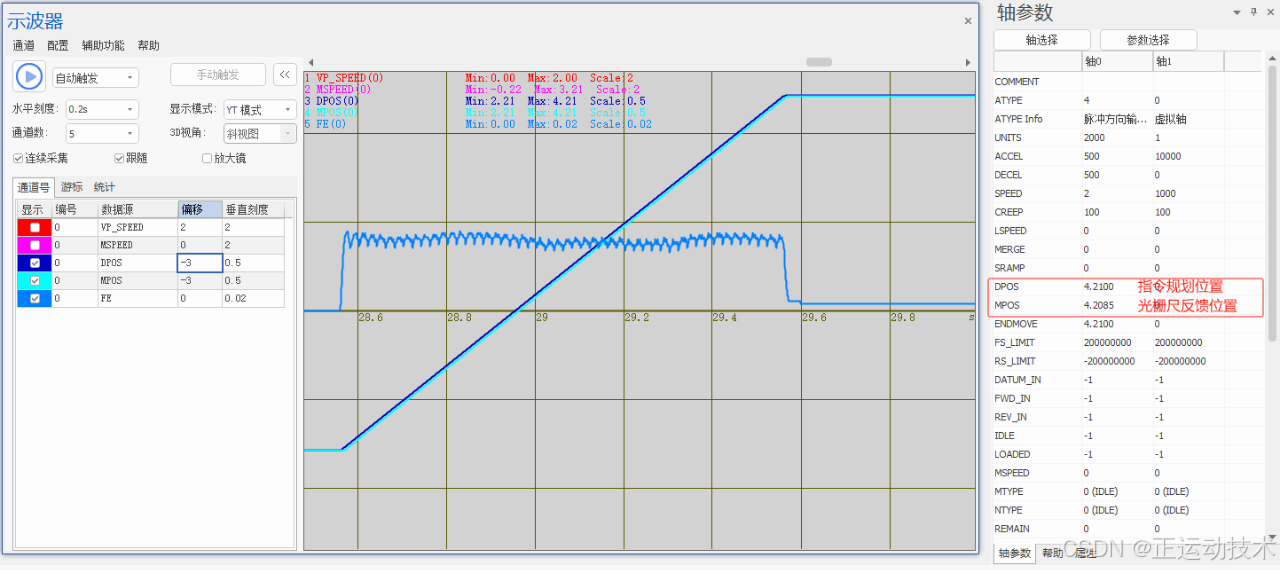Click the SPEED value 1000 for axis 1
Screen dimensions: 1280x570
(x=1188, y=193)
